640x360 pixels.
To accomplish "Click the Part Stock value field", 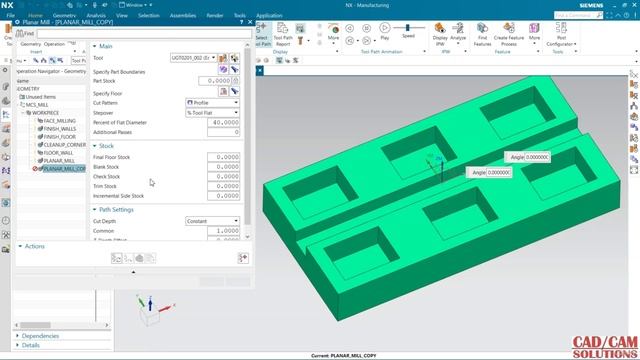I will 215,81.
